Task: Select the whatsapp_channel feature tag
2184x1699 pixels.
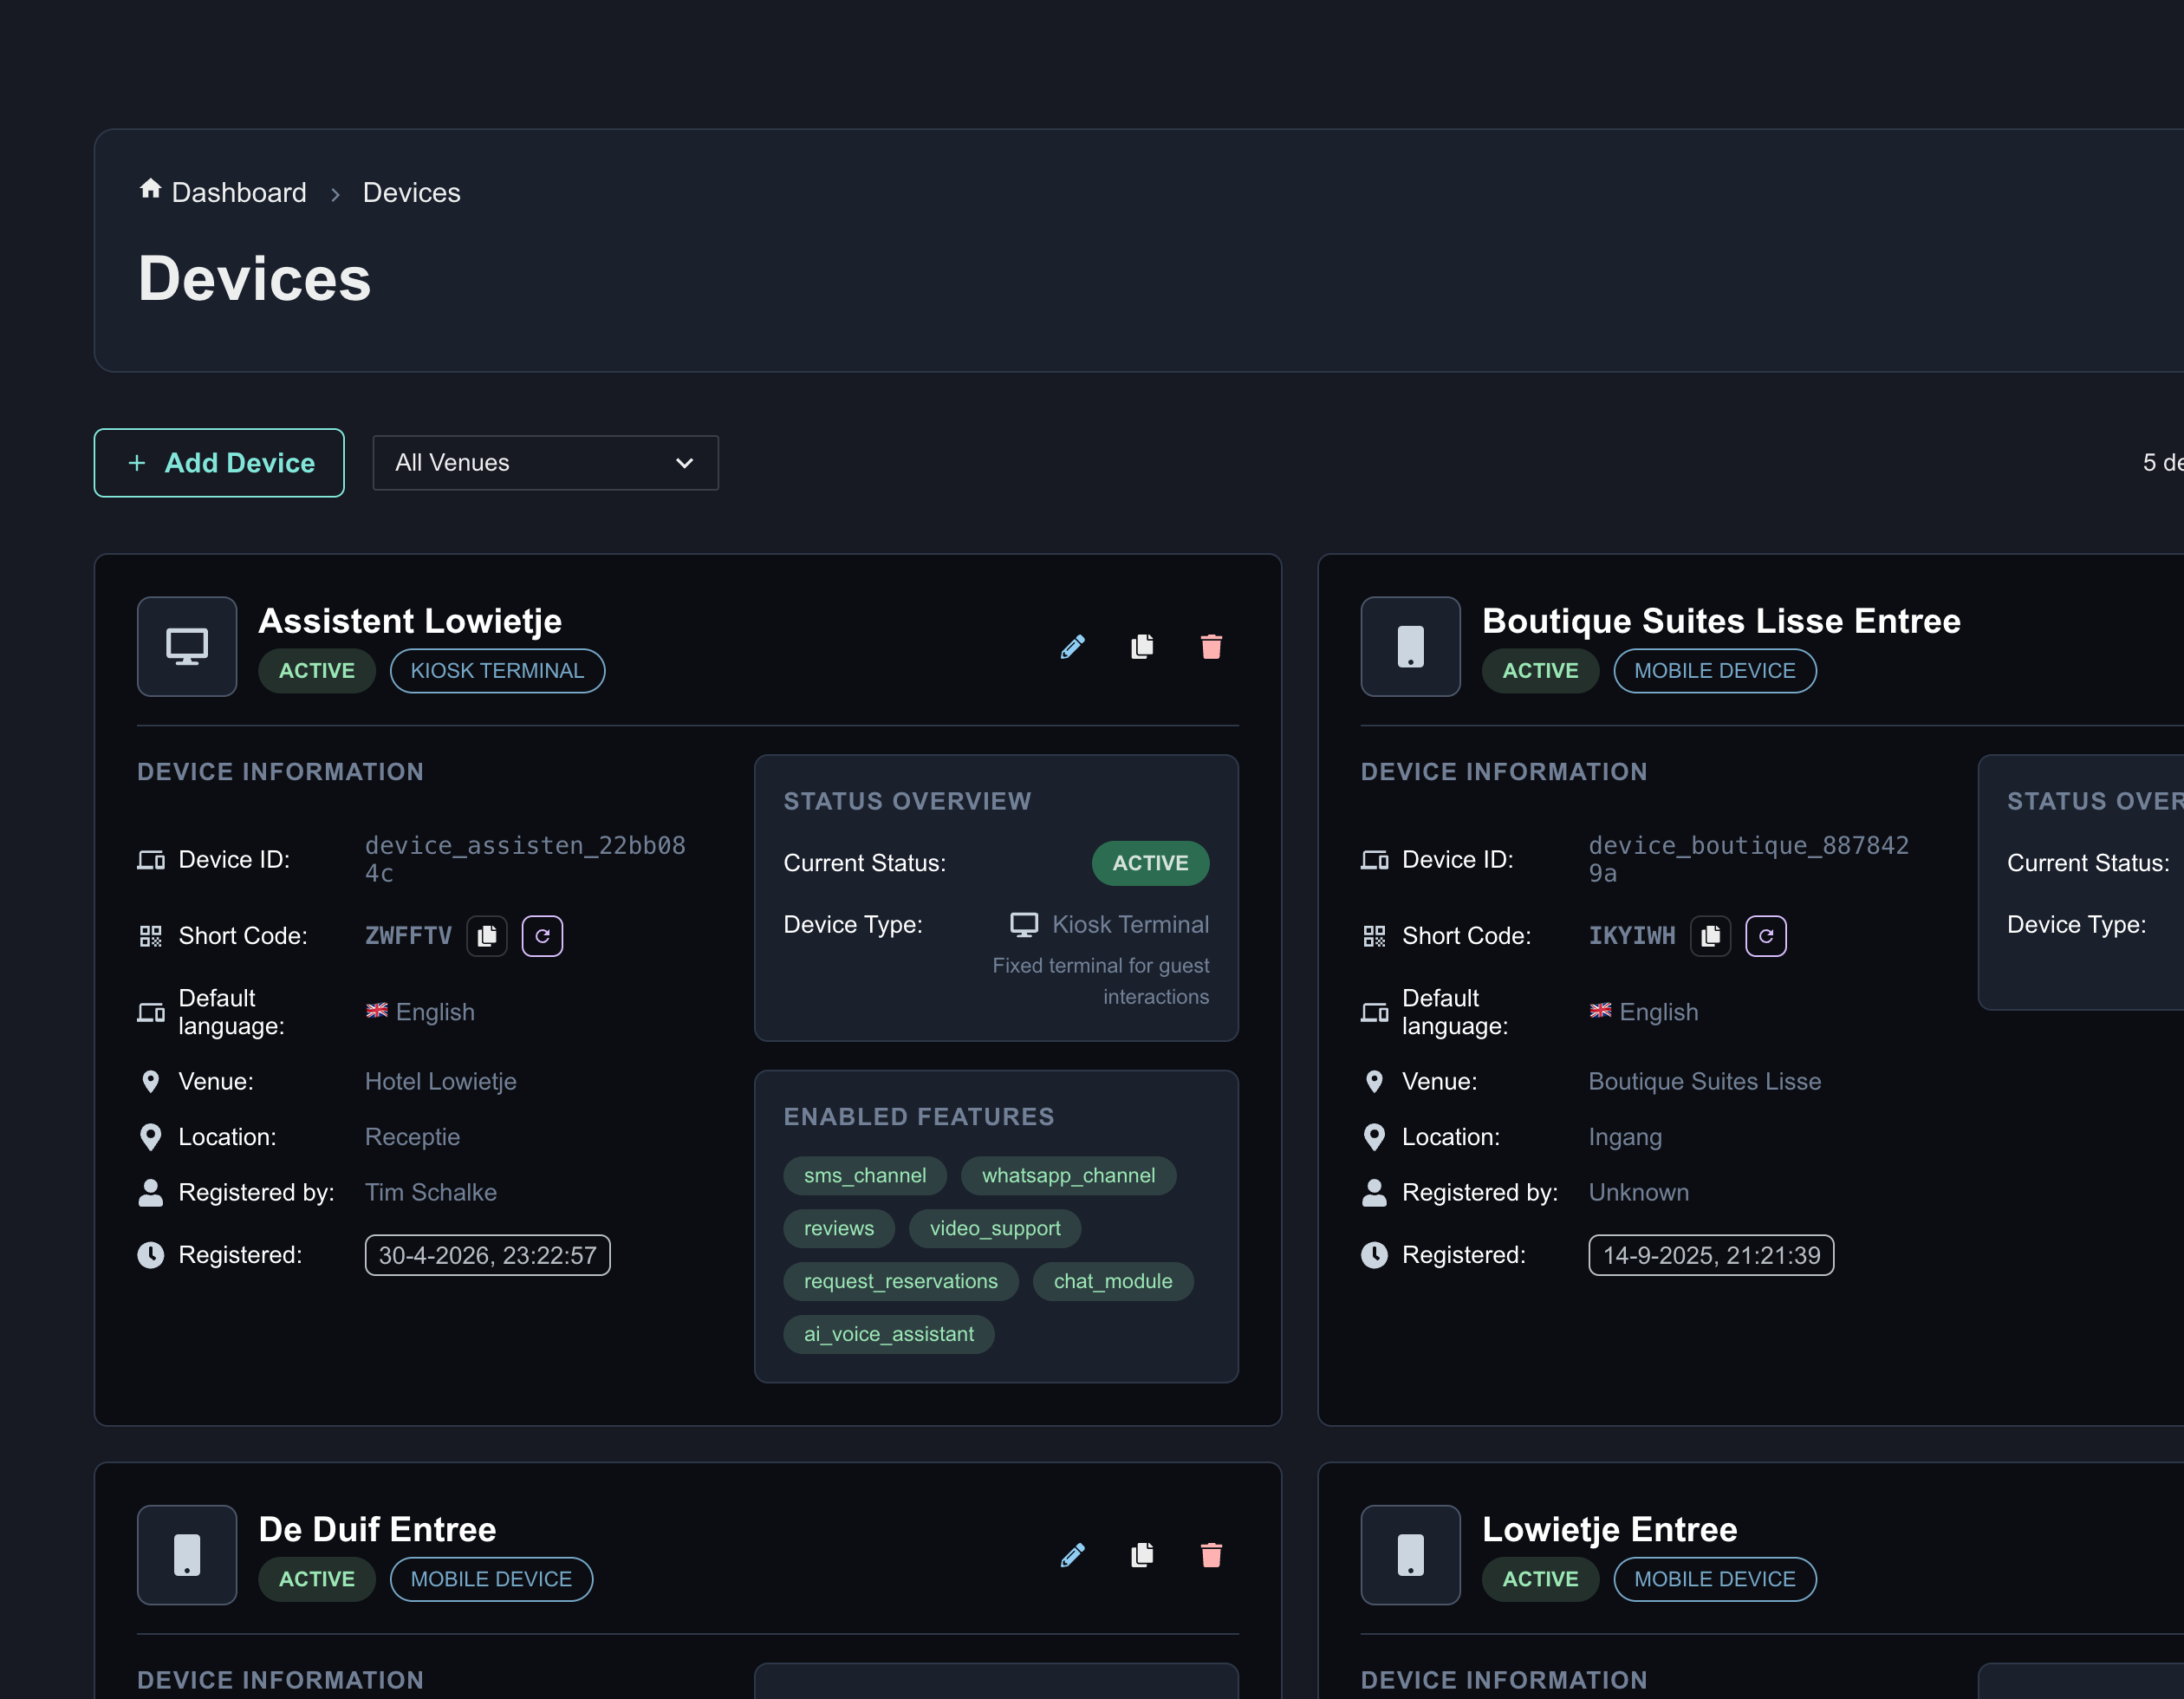Action: [x=1068, y=1175]
